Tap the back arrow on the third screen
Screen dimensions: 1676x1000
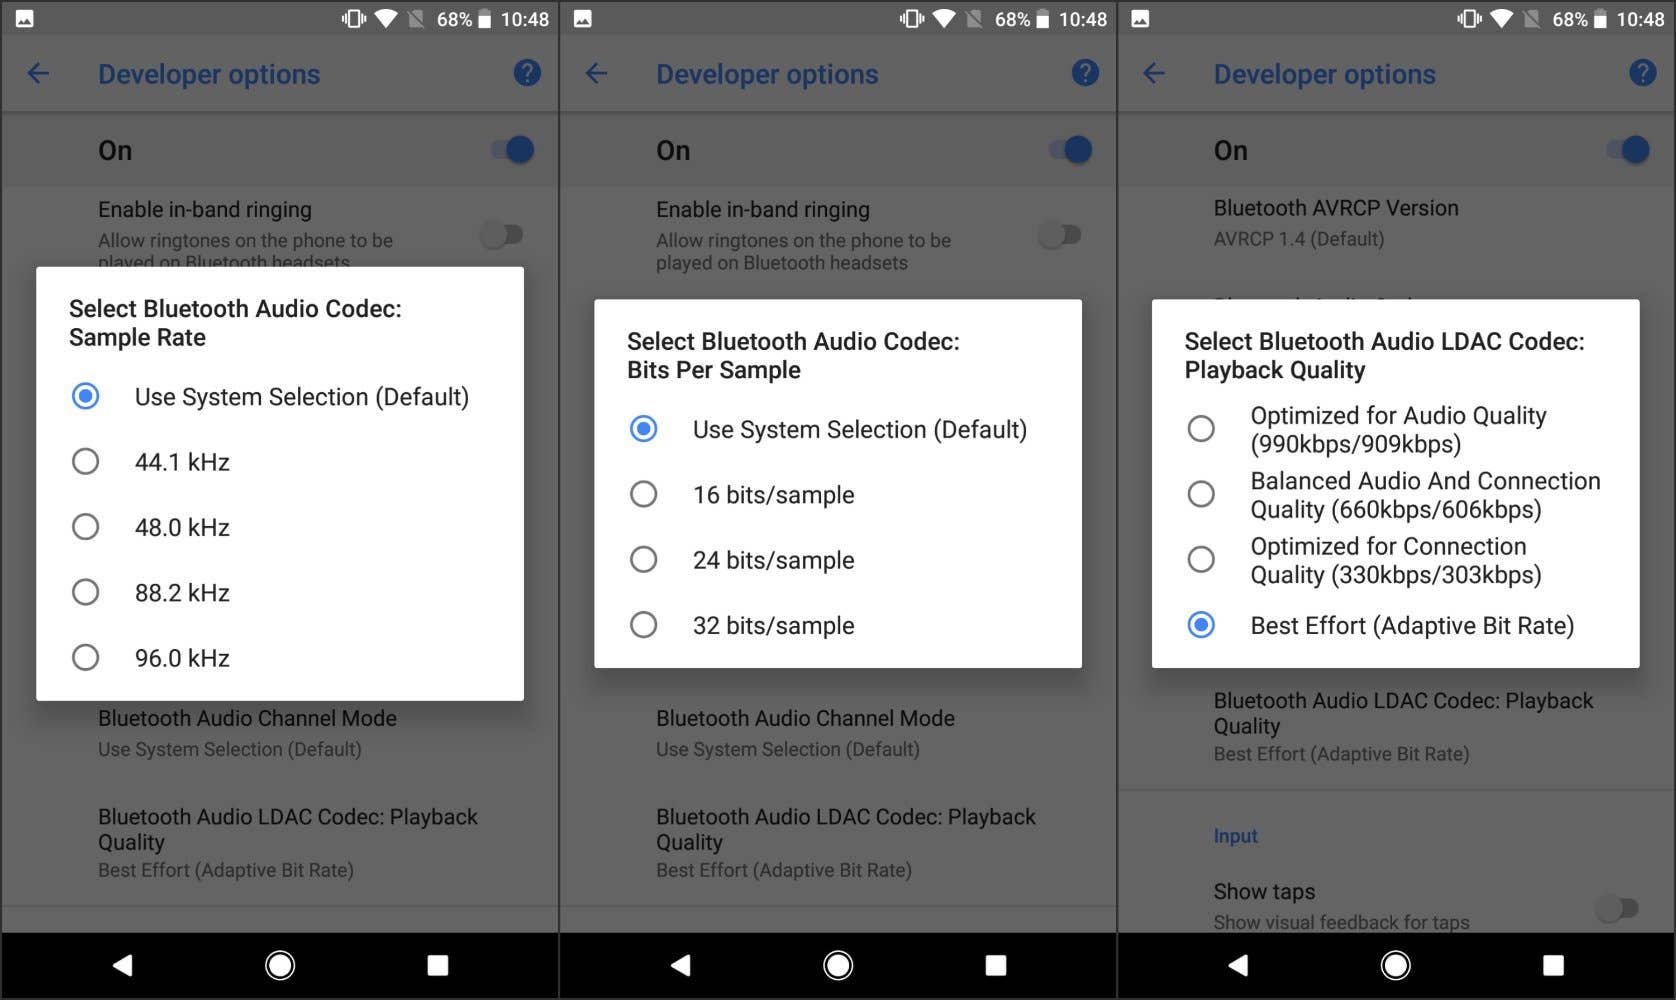[x=1153, y=73]
